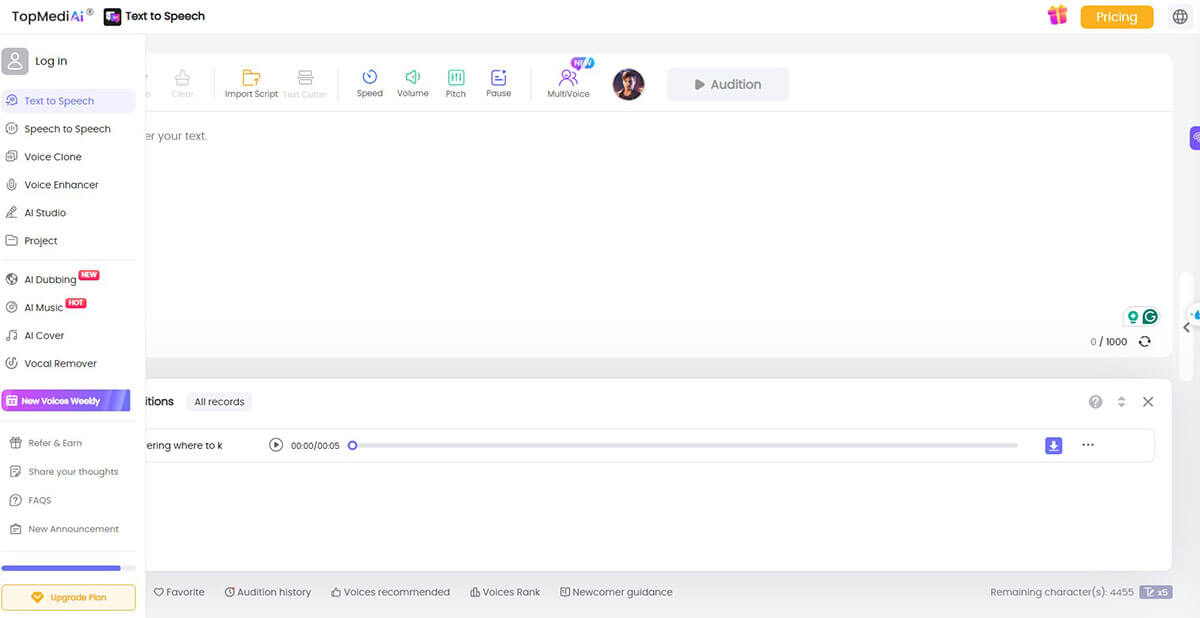Click the Audition button

(727, 85)
